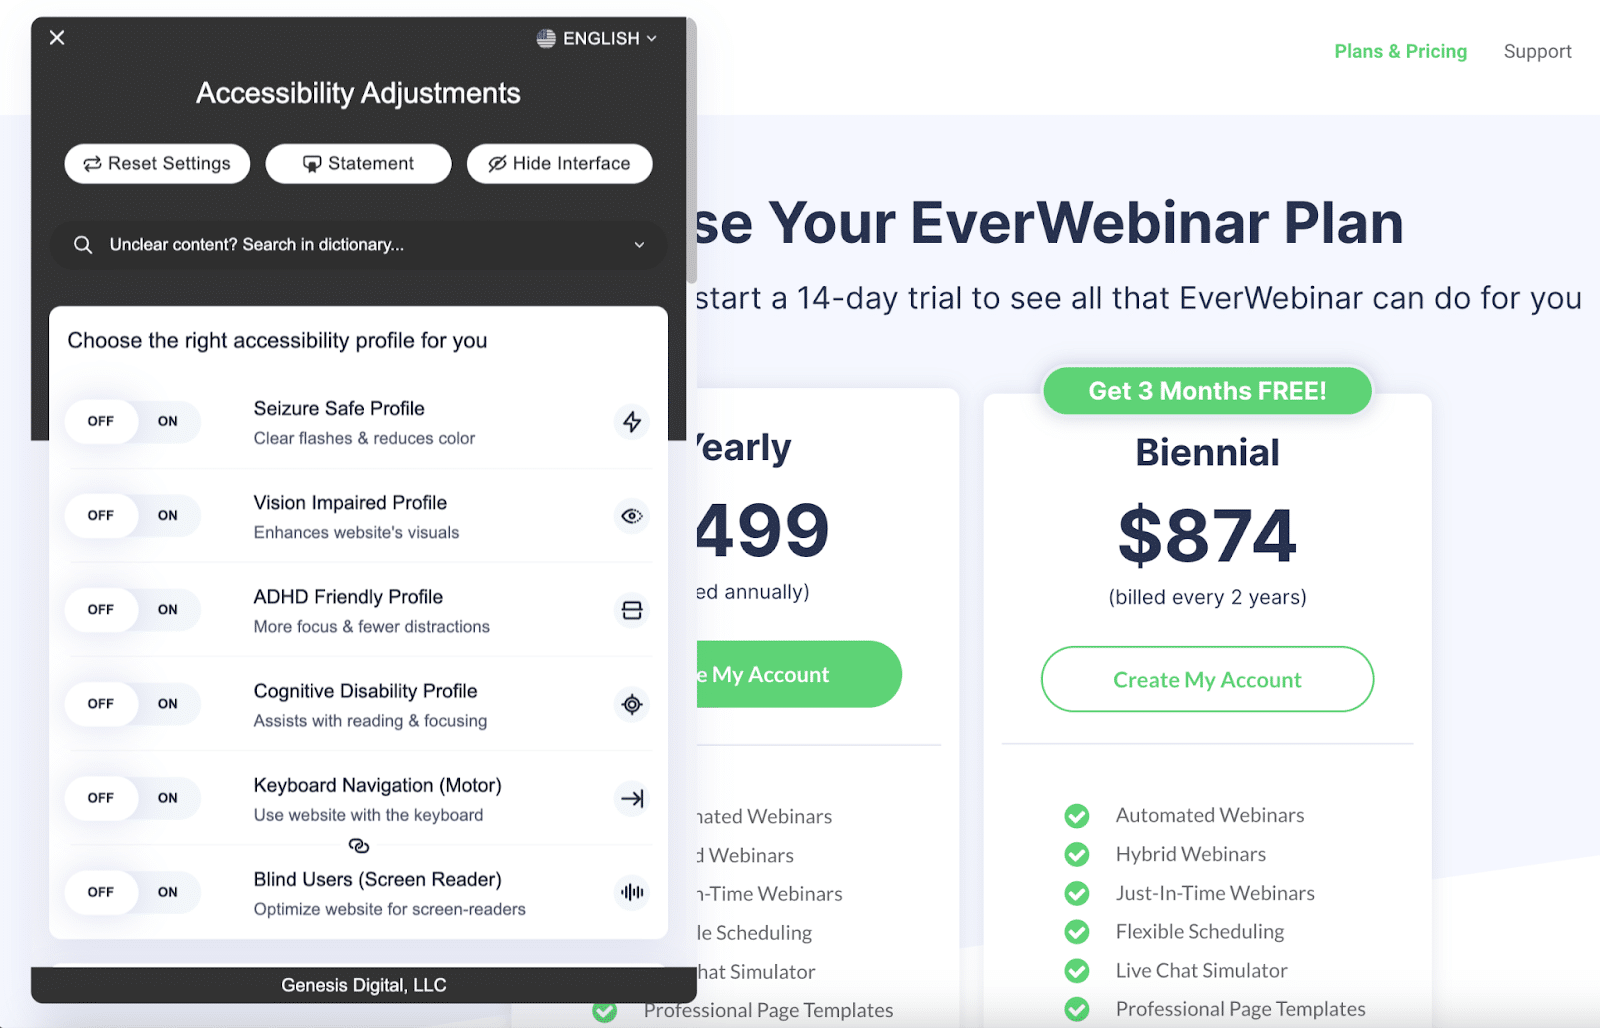Image resolution: width=1600 pixels, height=1028 pixels.
Task: Click the tab-arrow Keyboard Navigation icon
Action: (632, 798)
